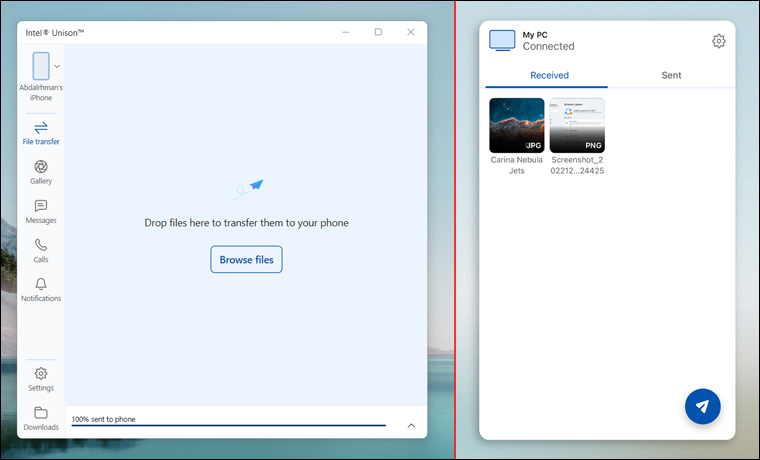This screenshot has height=460, width=760.
Task: Maximize the Intel Unison window
Action: click(x=378, y=32)
